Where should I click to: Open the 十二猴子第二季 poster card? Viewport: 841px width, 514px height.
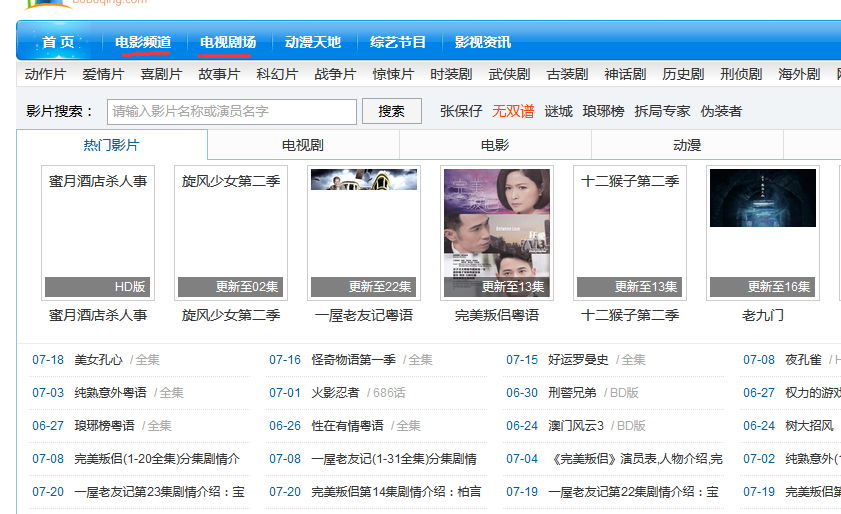coord(630,233)
